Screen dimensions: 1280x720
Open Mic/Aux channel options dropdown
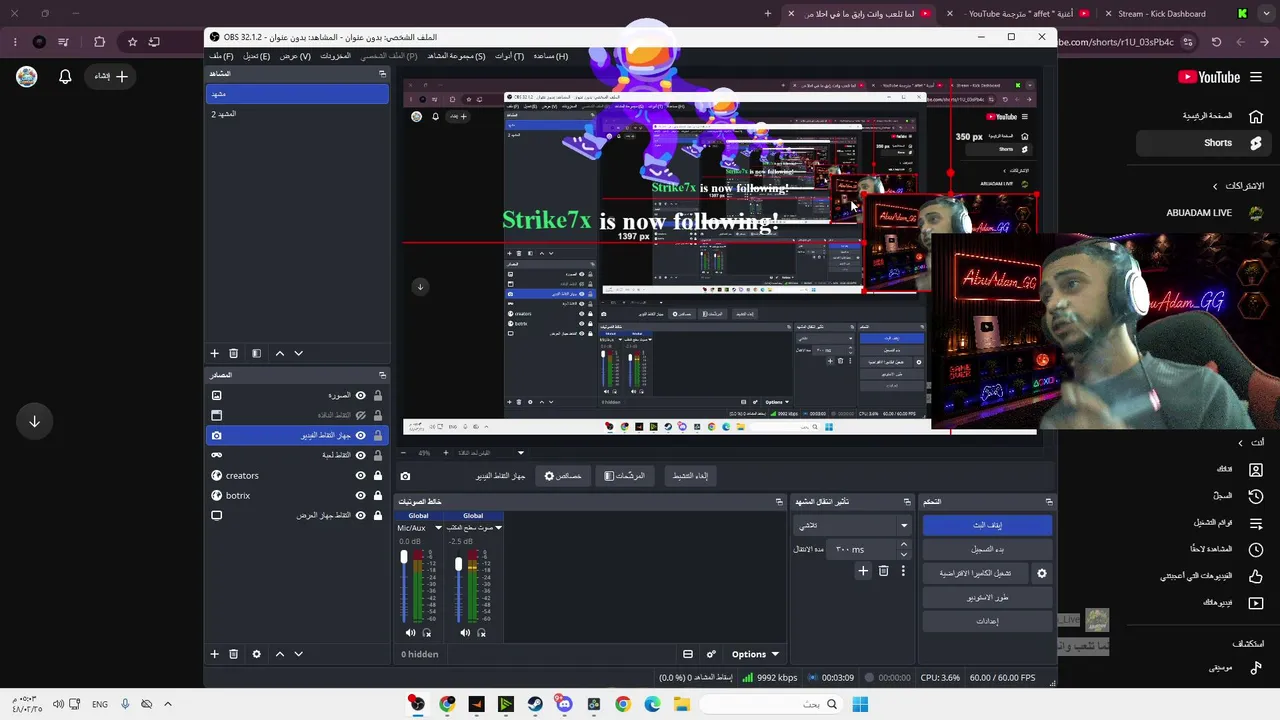(438, 528)
